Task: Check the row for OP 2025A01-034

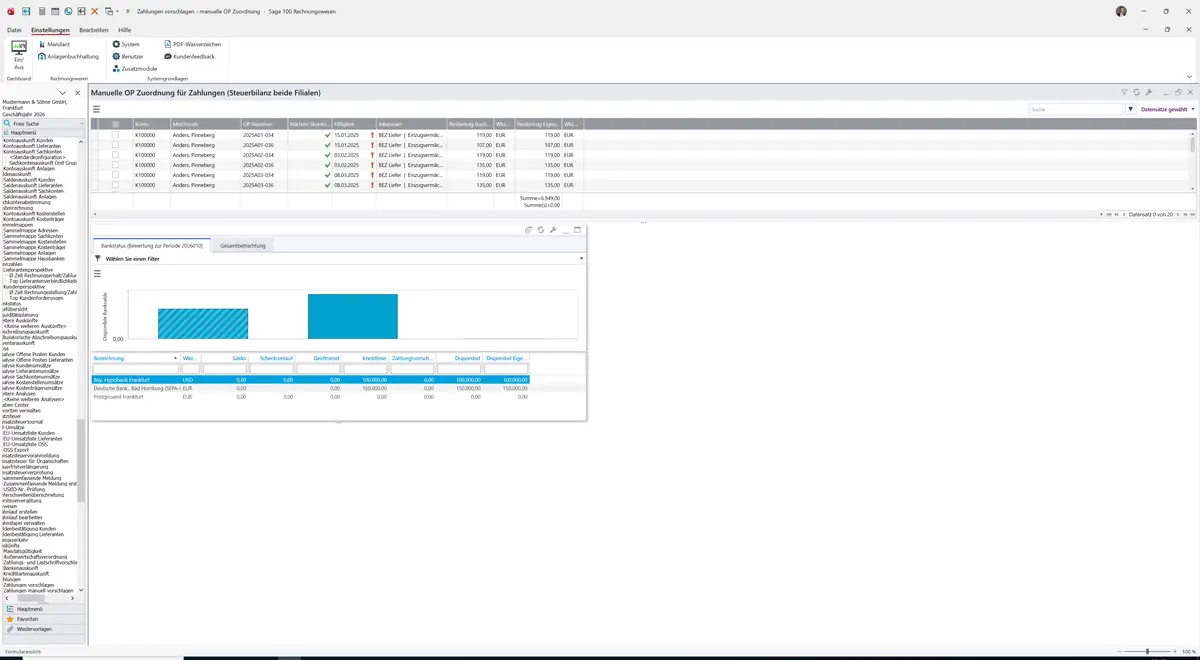Action: (x=115, y=134)
